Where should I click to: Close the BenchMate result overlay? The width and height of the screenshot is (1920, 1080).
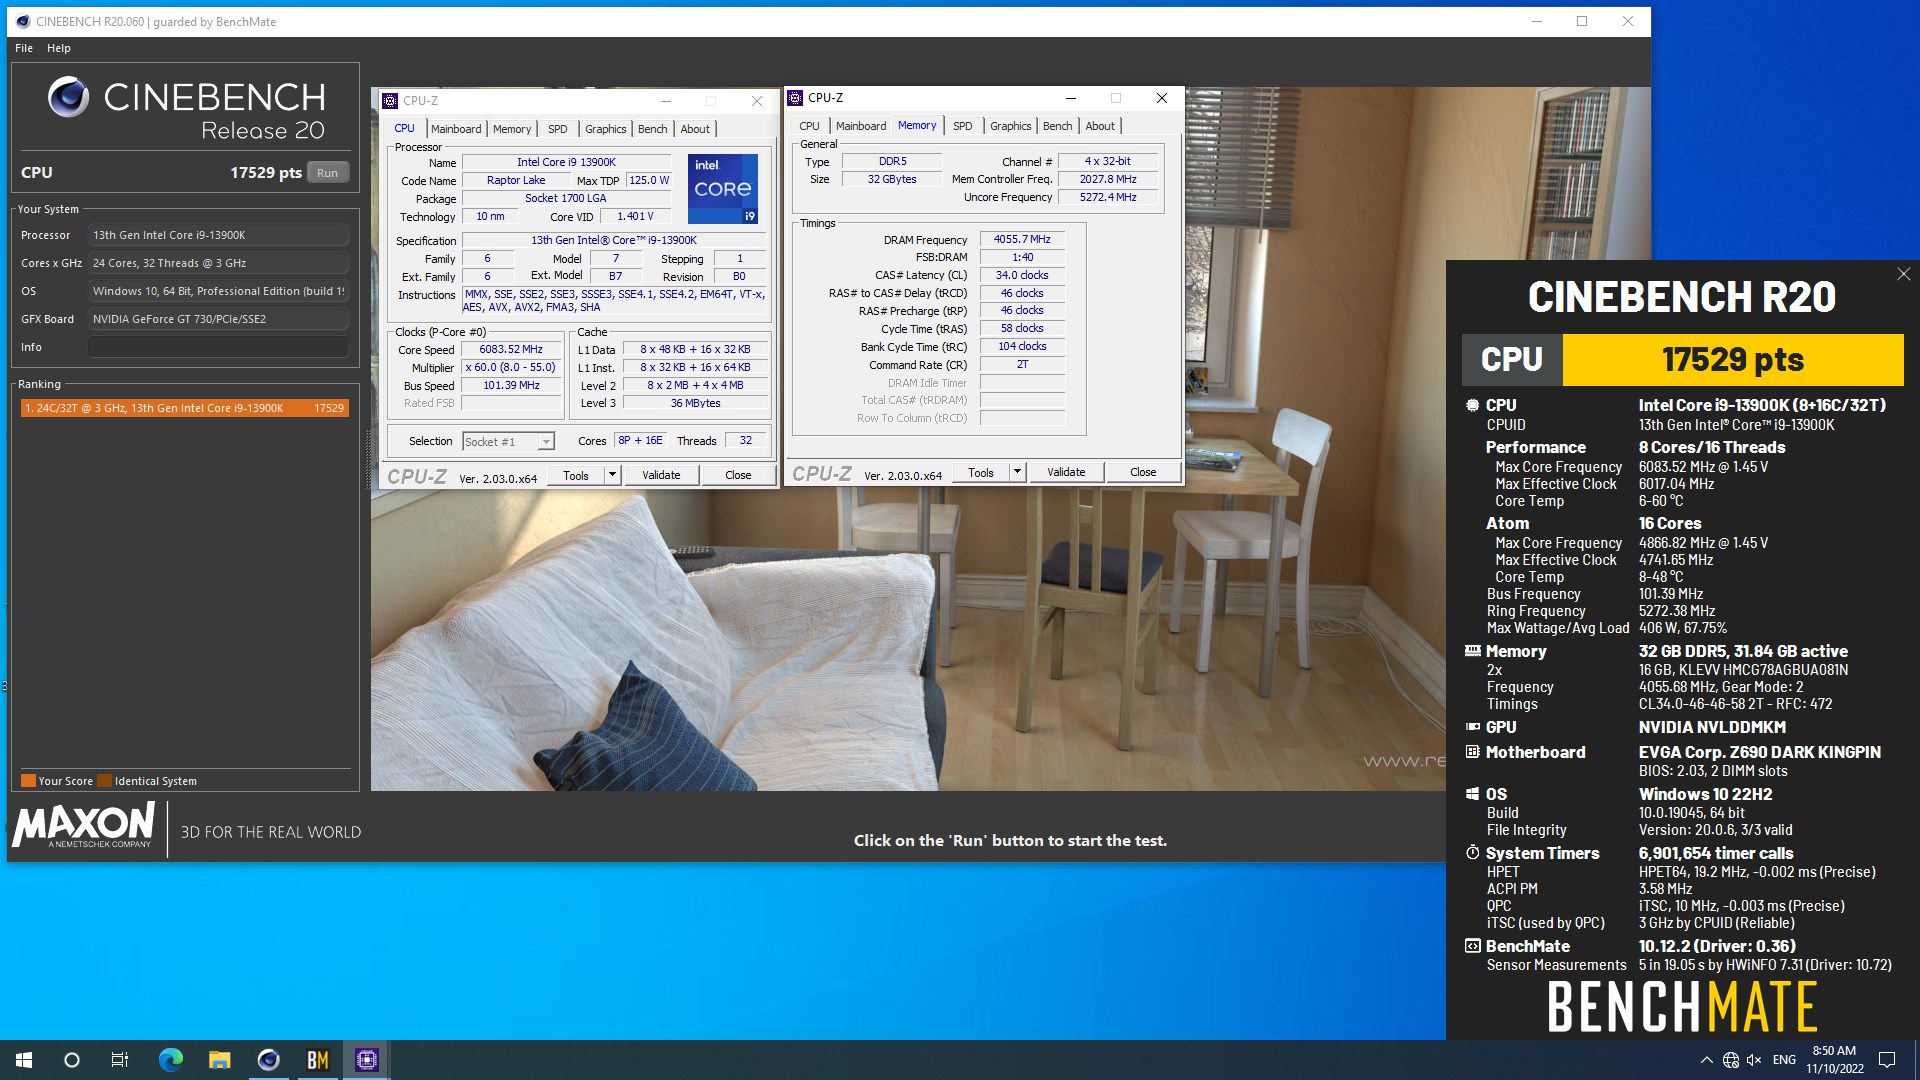(x=1903, y=274)
